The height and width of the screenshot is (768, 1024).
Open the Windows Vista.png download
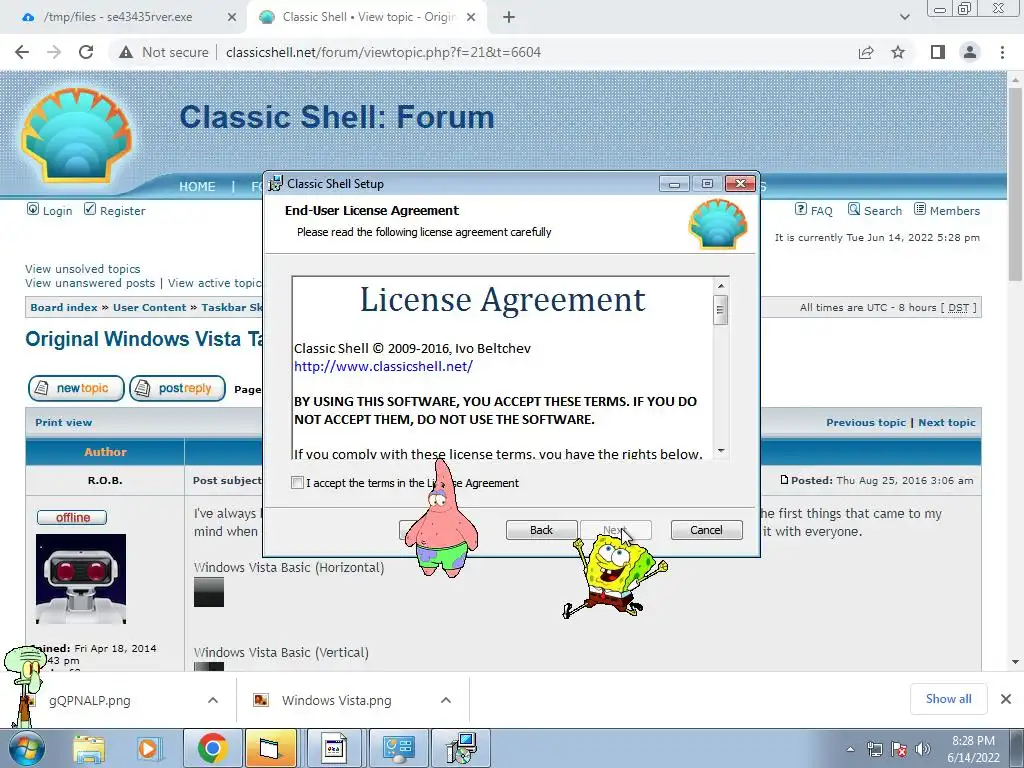(x=336, y=700)
